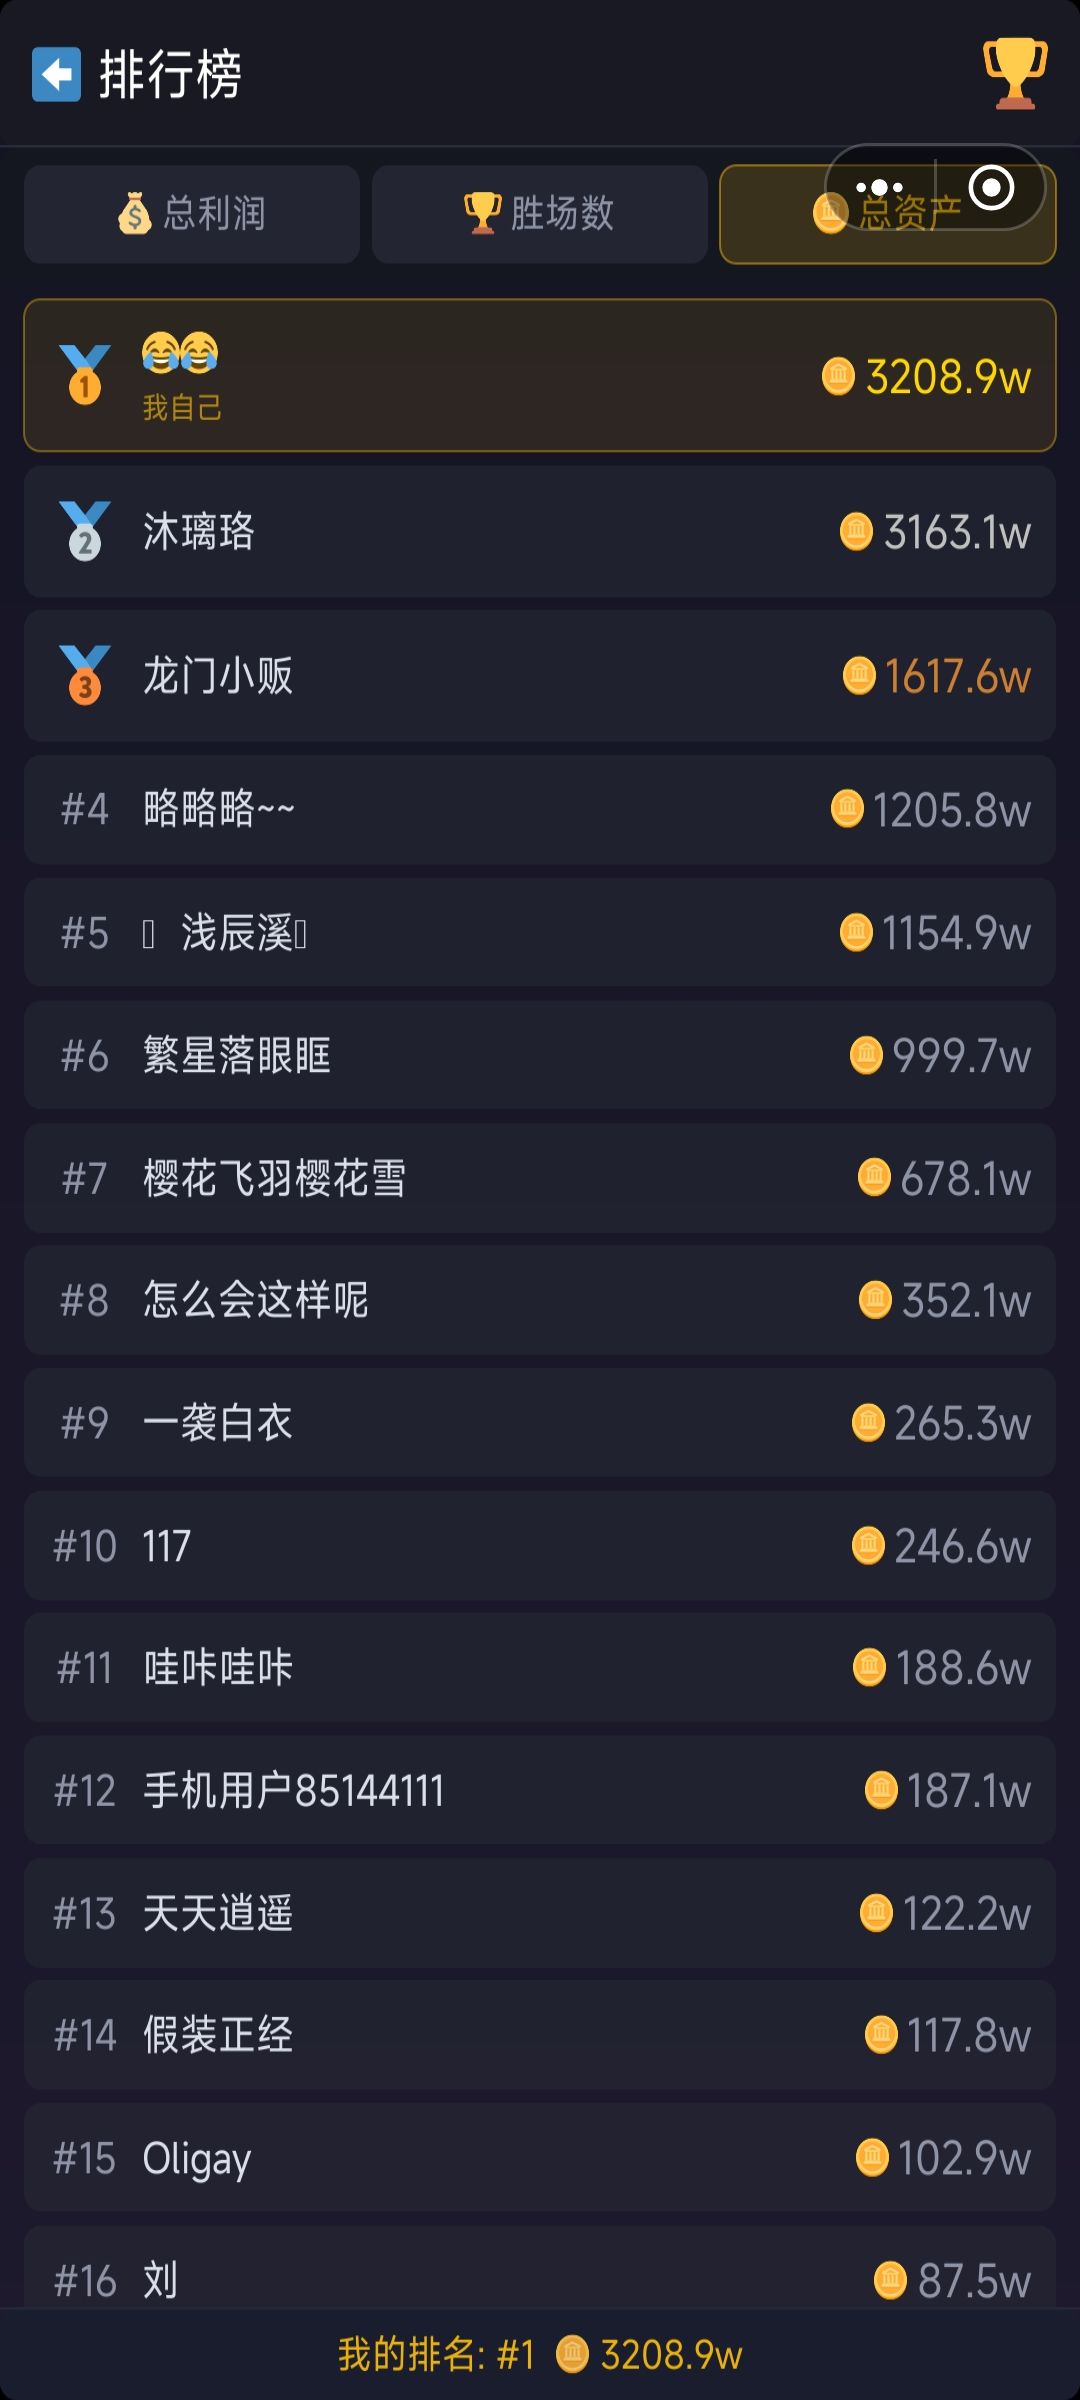The height and width of the screenshot is (2400, 1080).
Task: Open the mini-program three-dots menu
Action: 880,188
